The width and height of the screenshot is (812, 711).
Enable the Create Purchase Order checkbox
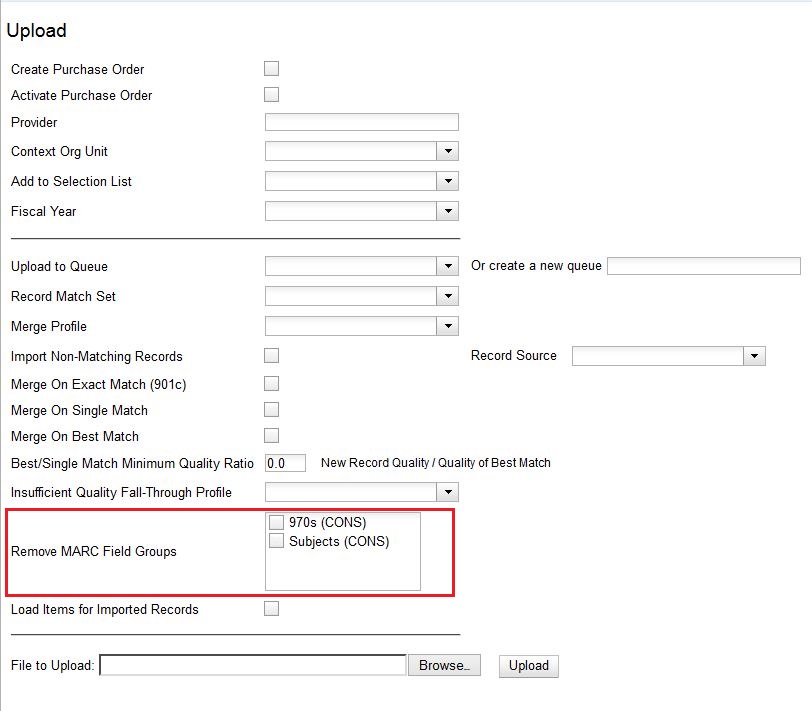point(271,68)
